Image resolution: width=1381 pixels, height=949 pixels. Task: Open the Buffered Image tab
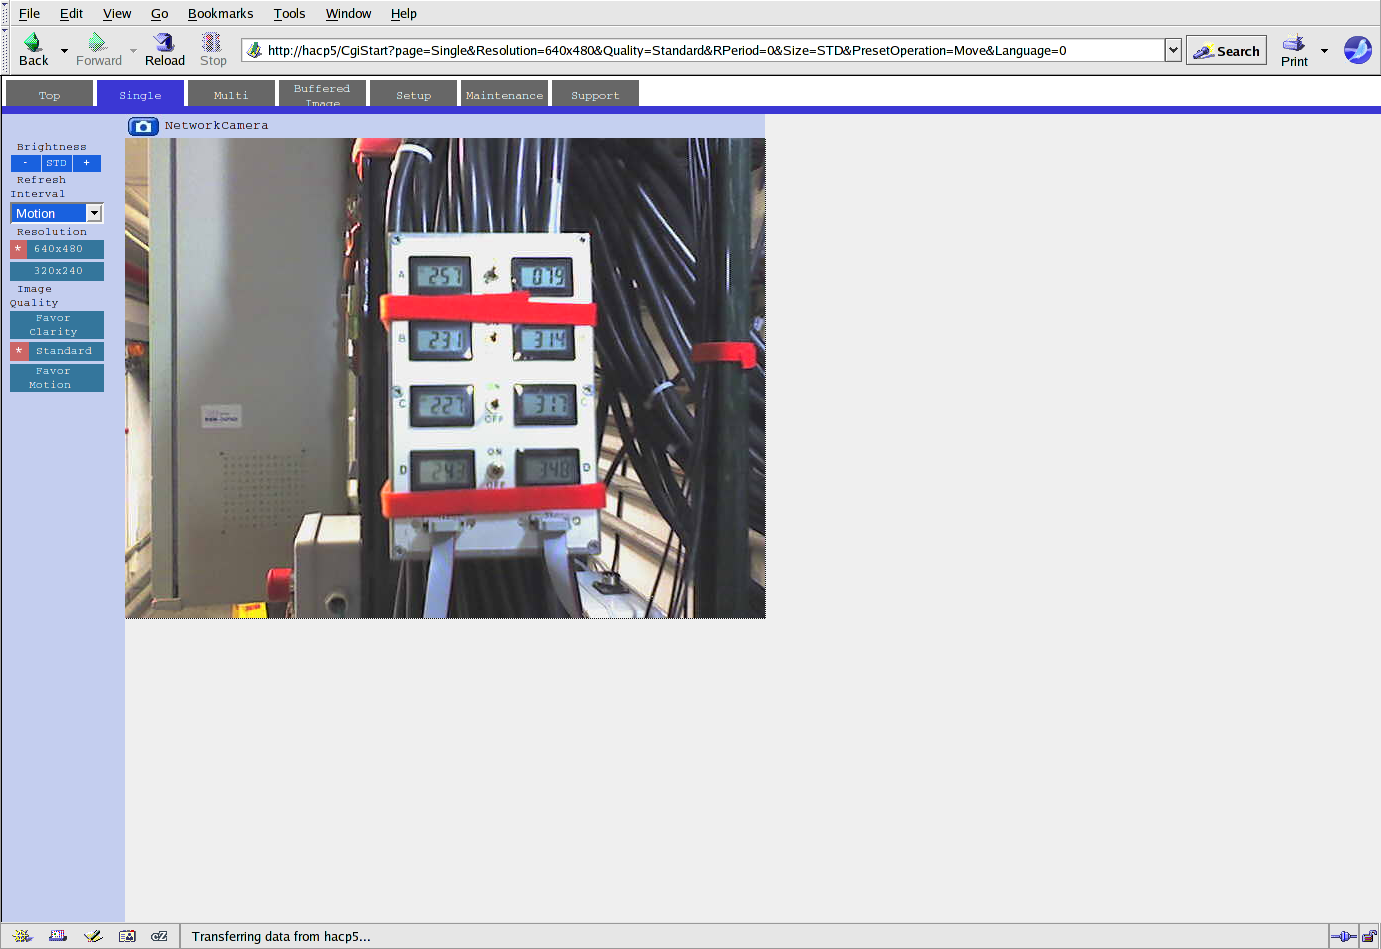click(322, 93)
